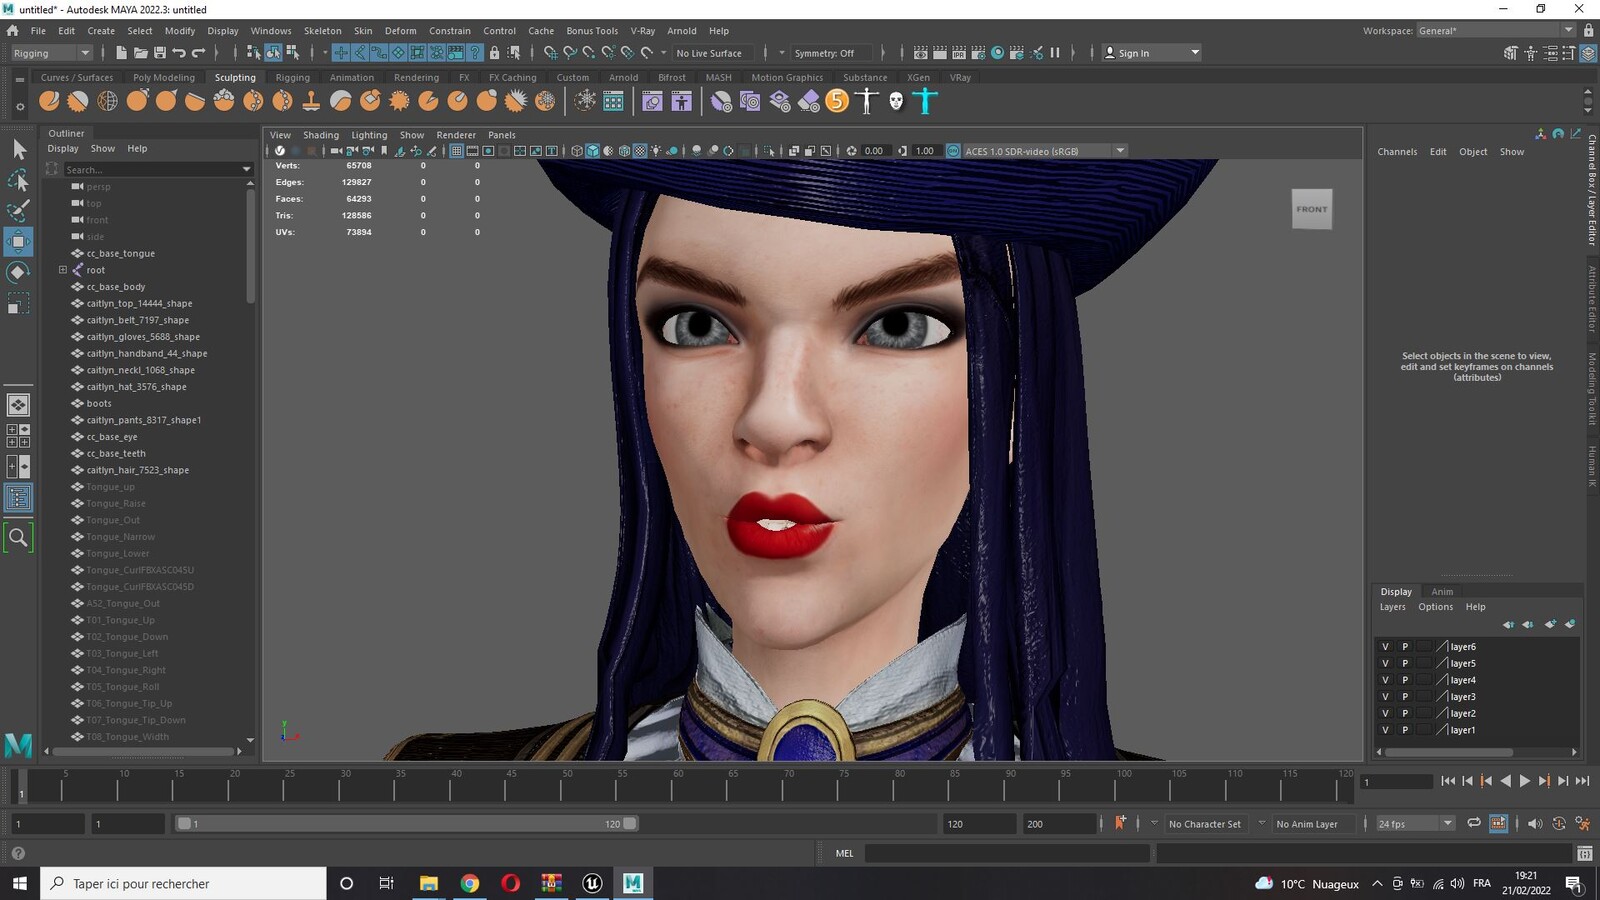Viewport: 1600px width, 900px height.
Task: Click the FRONT face of the view cube
Action: click(x=1312, y=209)
